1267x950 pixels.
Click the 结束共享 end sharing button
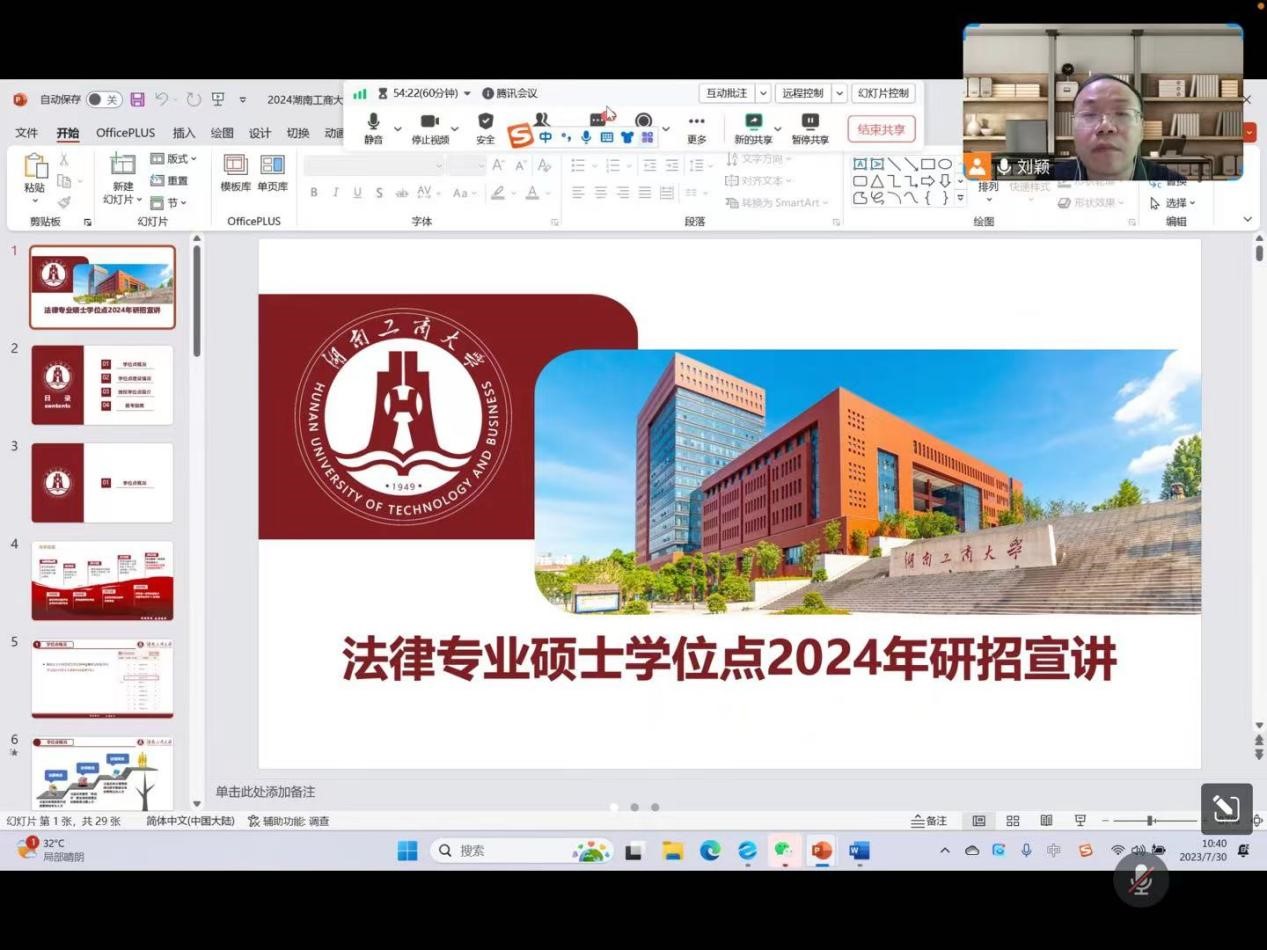[x=881, y=129]
